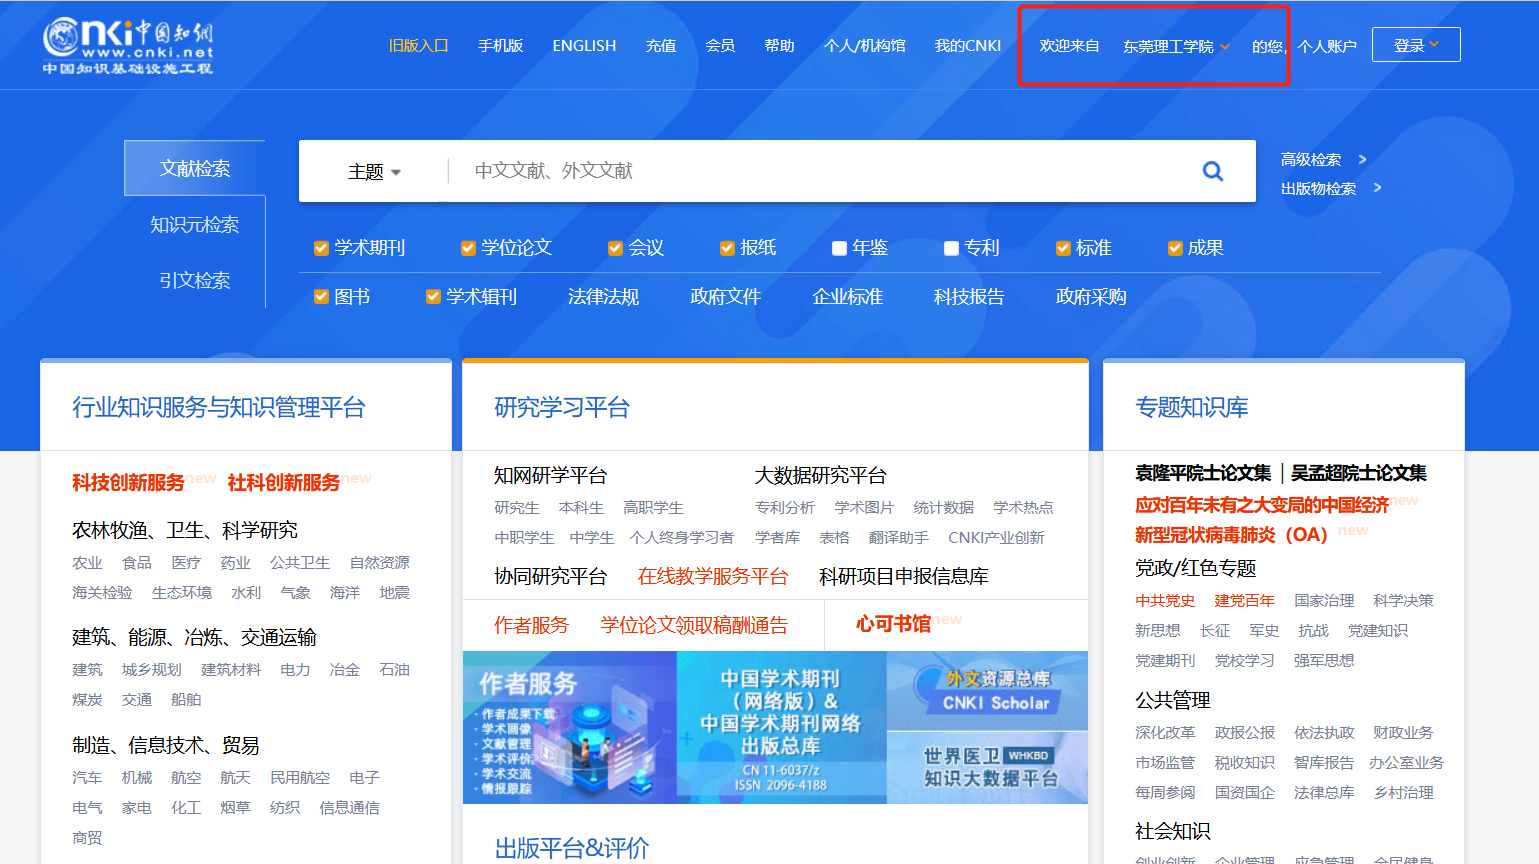This screenshot has height=864, width=1539.
Task: Open 帮助 in the top navigation
Action: pos(779,46)
